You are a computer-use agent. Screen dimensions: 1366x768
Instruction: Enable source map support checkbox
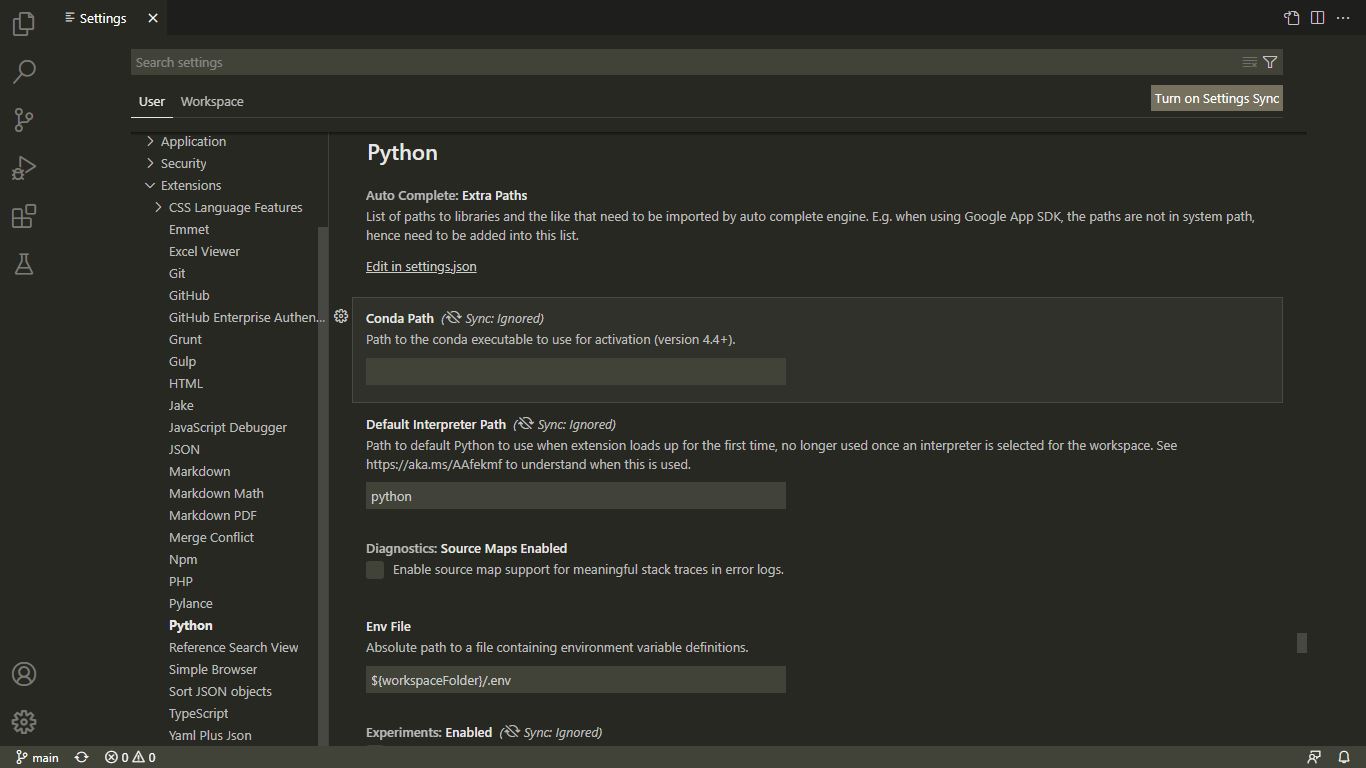[374, 570]
